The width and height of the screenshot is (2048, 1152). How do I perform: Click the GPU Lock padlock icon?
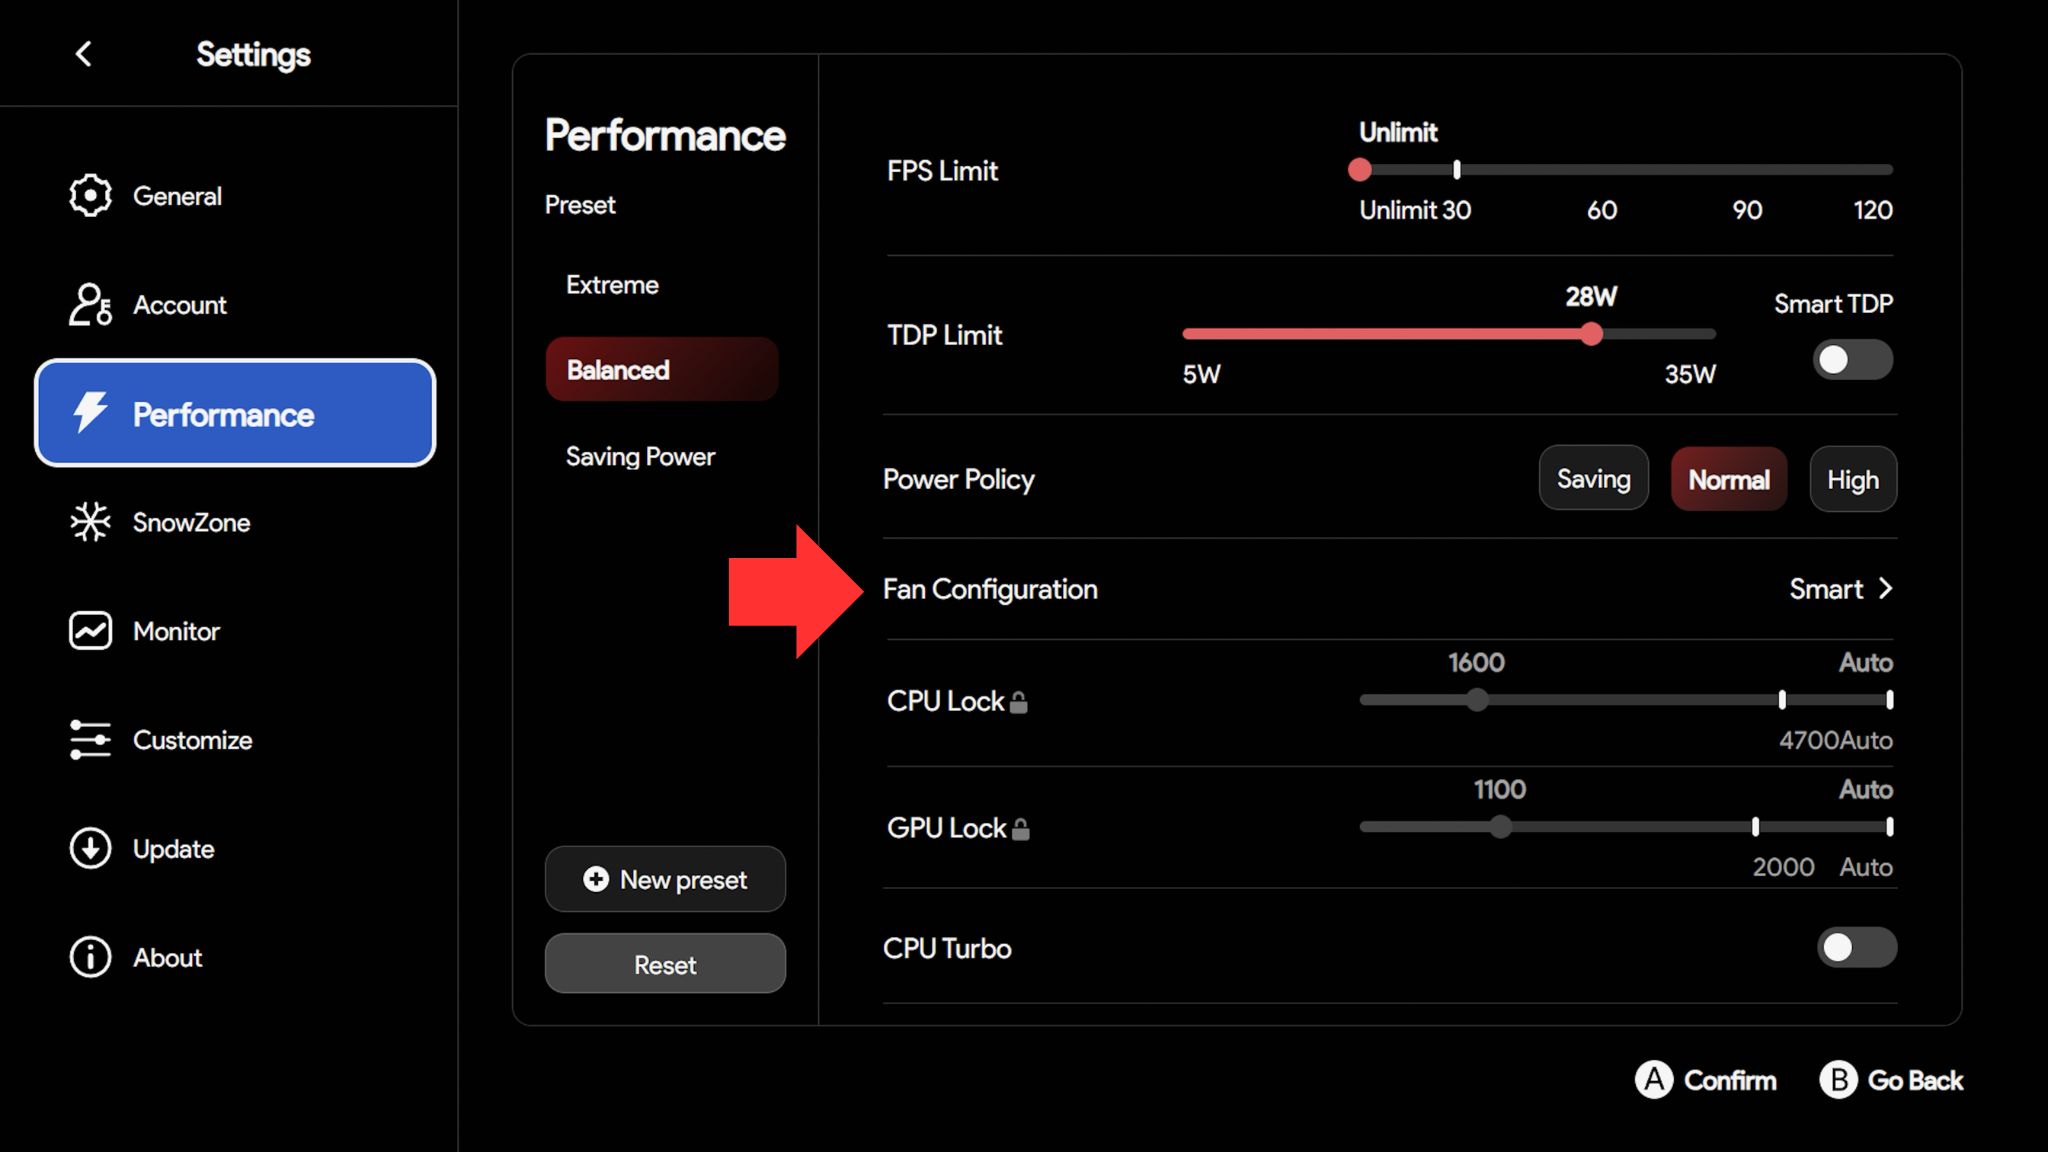click(x=1020, y=829)
